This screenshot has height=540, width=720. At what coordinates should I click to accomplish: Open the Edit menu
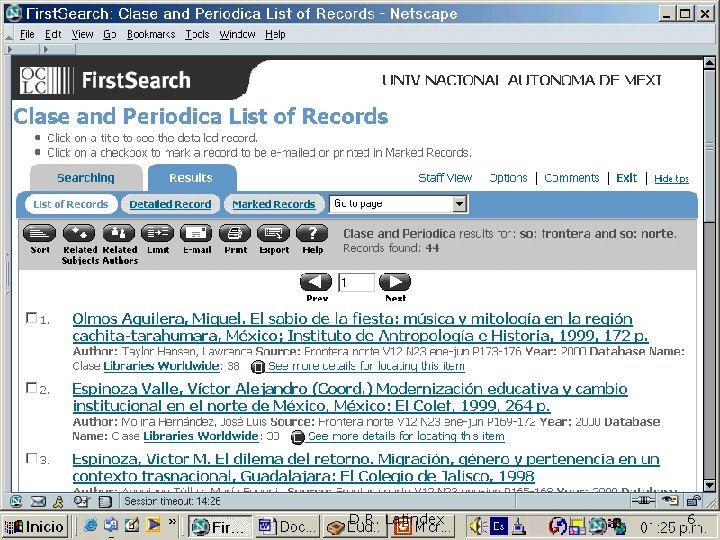click(53, 34)
